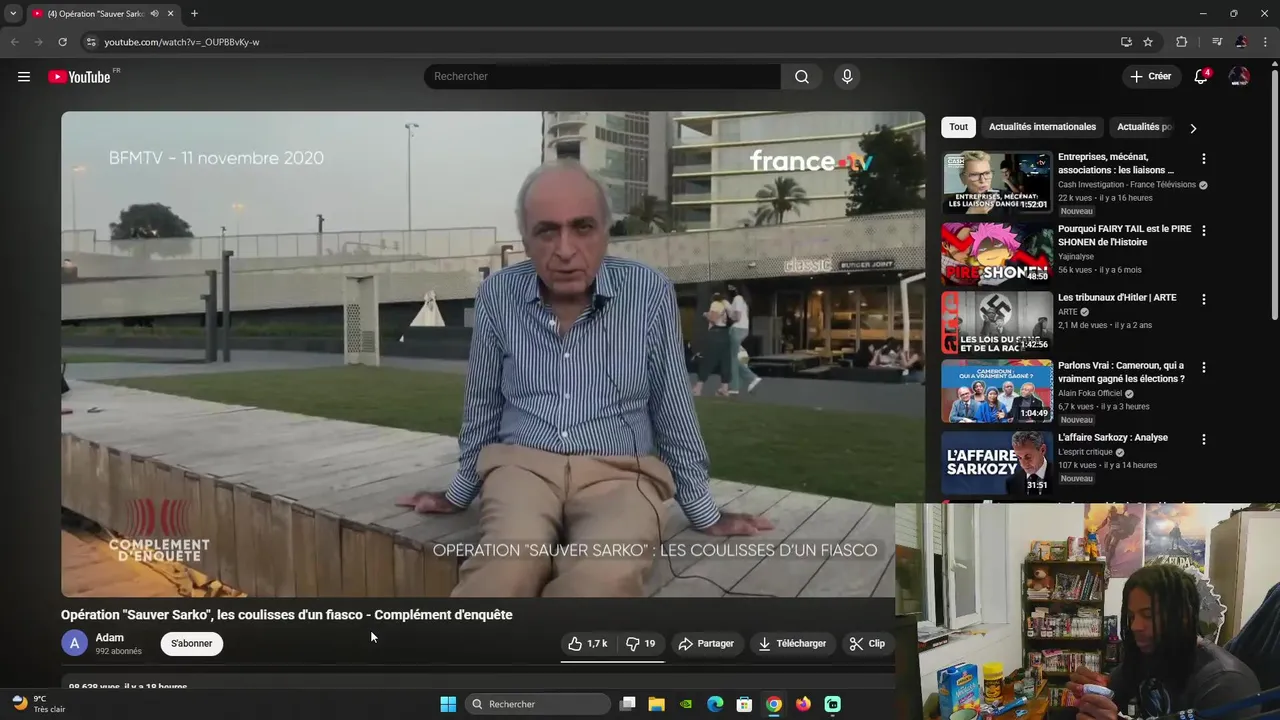Open options for FAIRY TAIL video
The height and width of the screenshot is (720, 1280).
[1204, 231]
